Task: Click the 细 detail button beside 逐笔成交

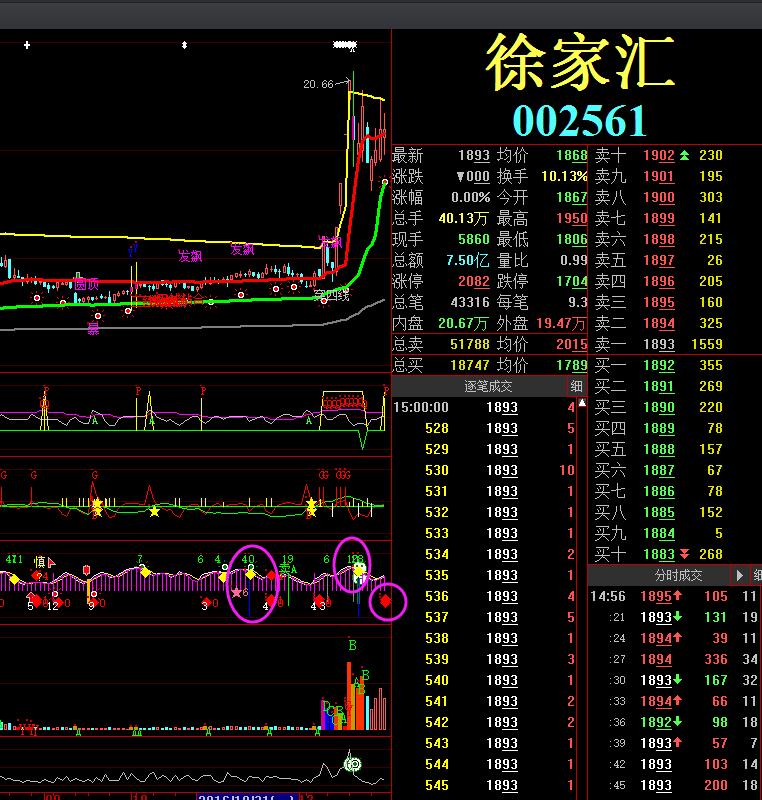Action: point(576,386)
